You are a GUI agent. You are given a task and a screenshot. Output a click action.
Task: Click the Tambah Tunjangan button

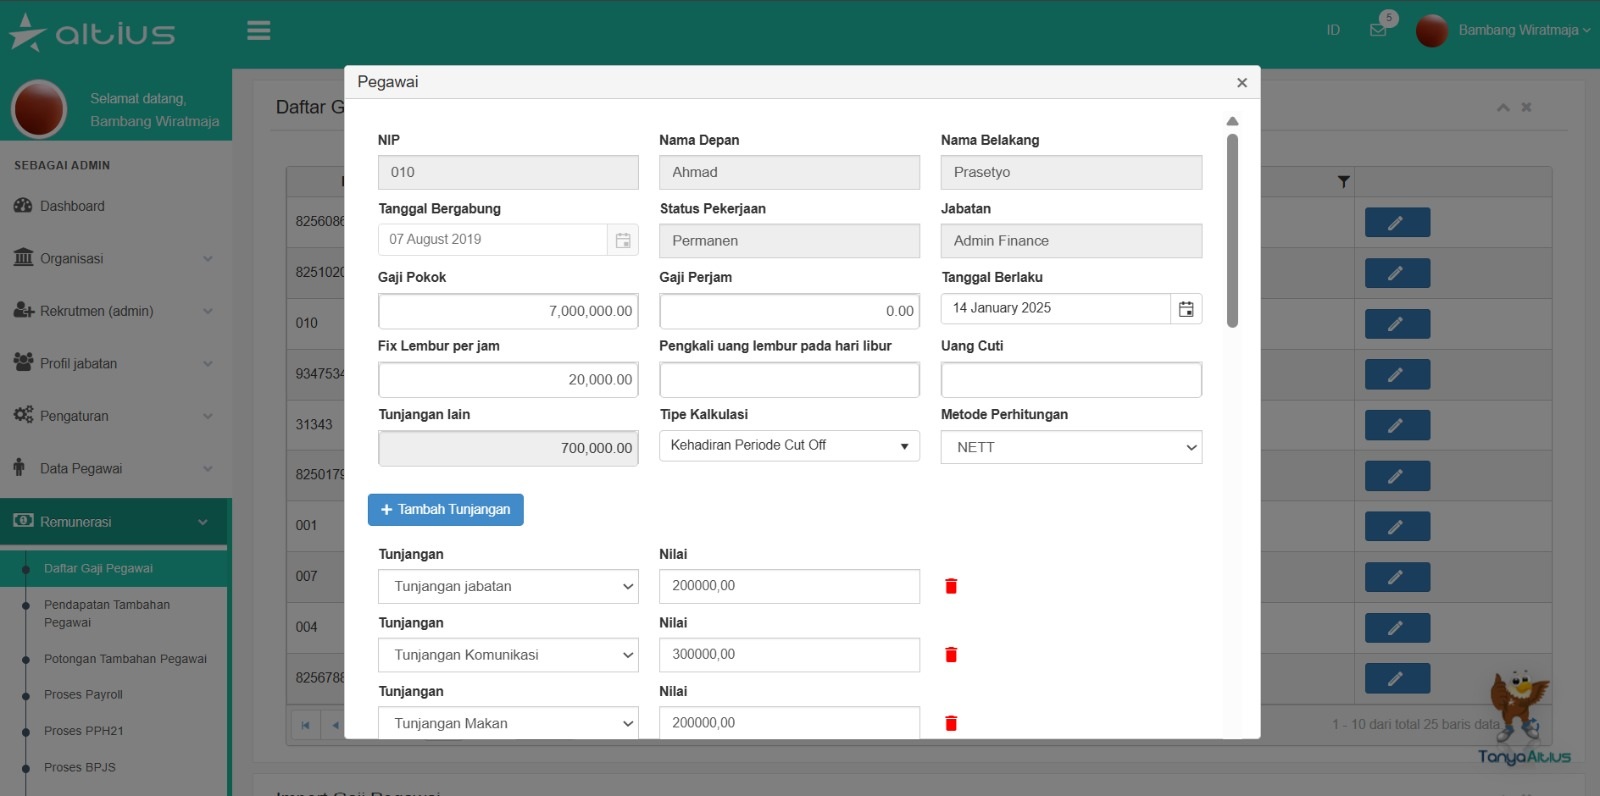(446, 510)
